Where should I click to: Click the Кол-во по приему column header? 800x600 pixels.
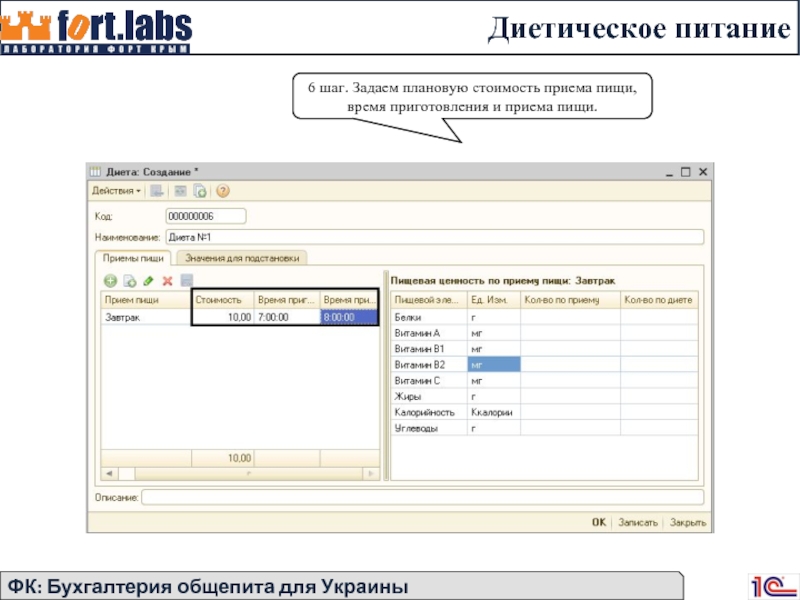pos(570,300)
